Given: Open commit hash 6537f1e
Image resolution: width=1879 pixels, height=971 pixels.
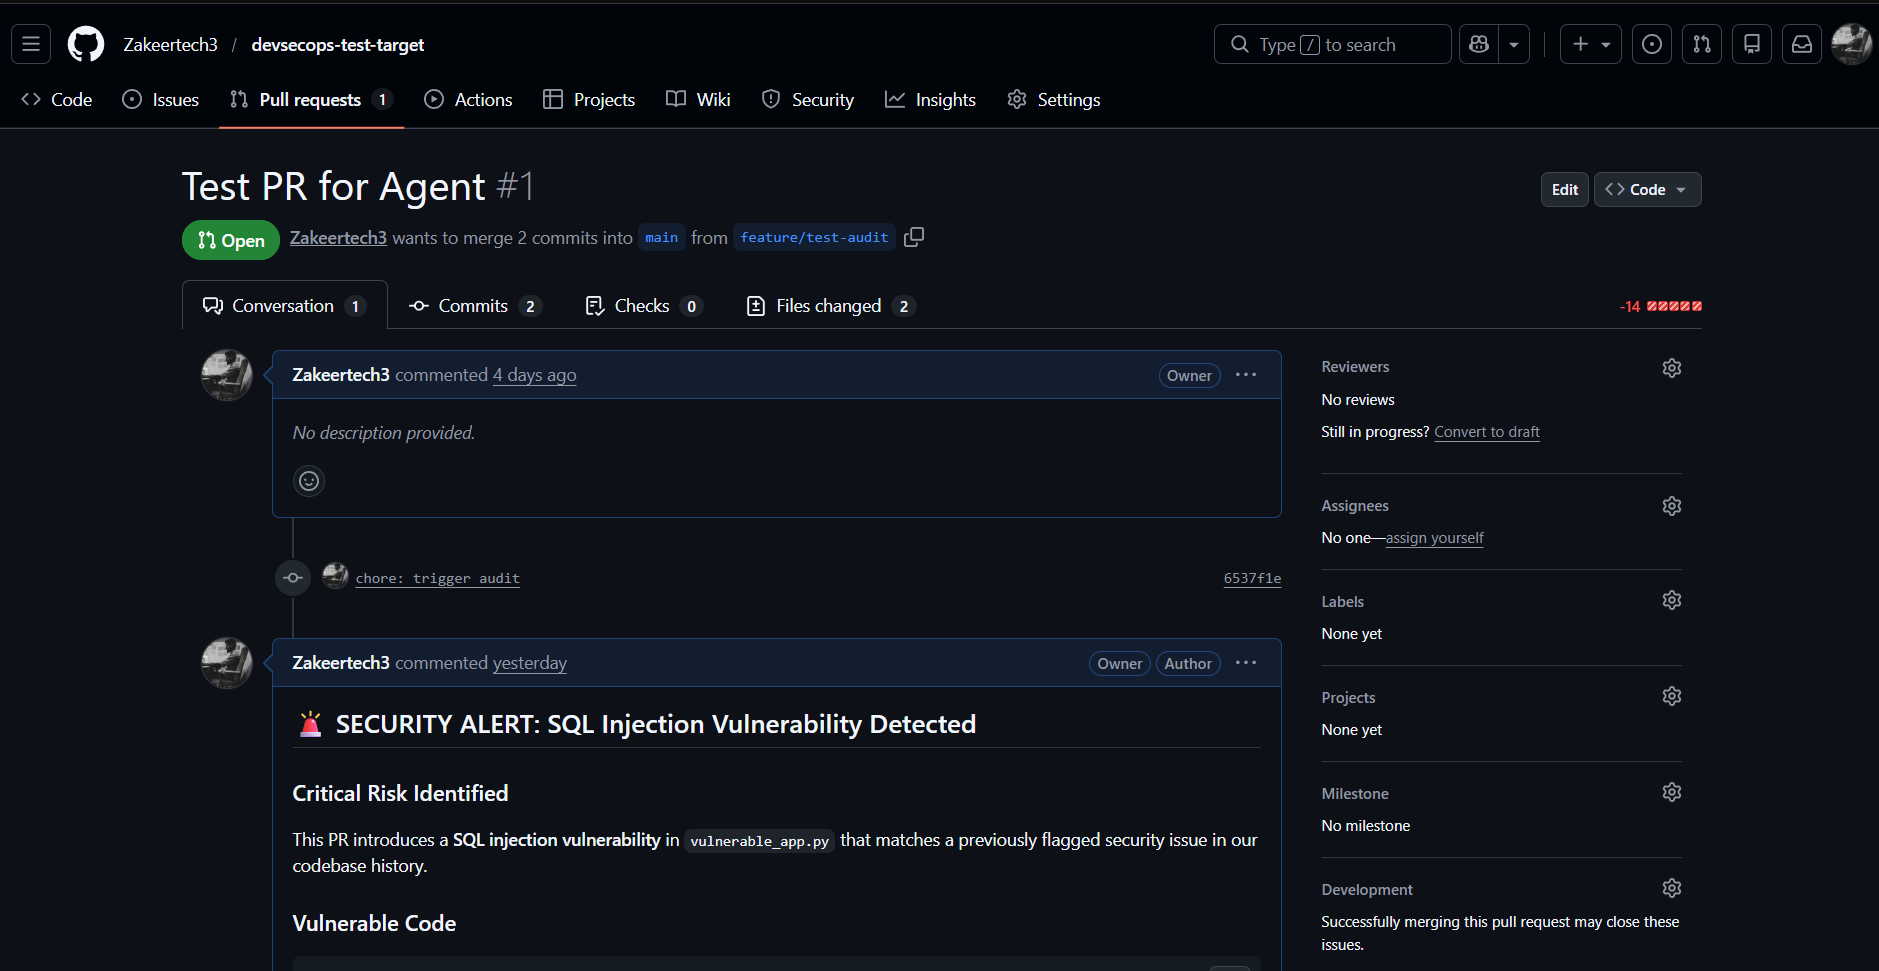Looking at the screenshot, I should tap(1252, 578).
